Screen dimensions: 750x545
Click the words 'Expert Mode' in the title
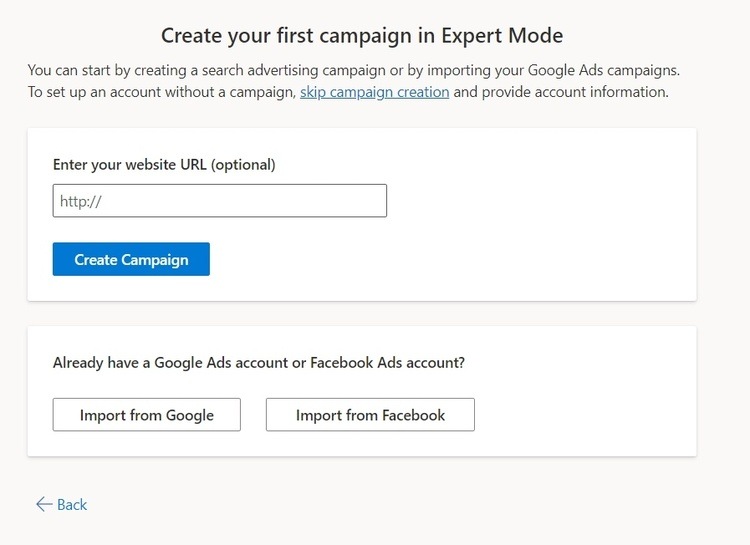(507, 36)
